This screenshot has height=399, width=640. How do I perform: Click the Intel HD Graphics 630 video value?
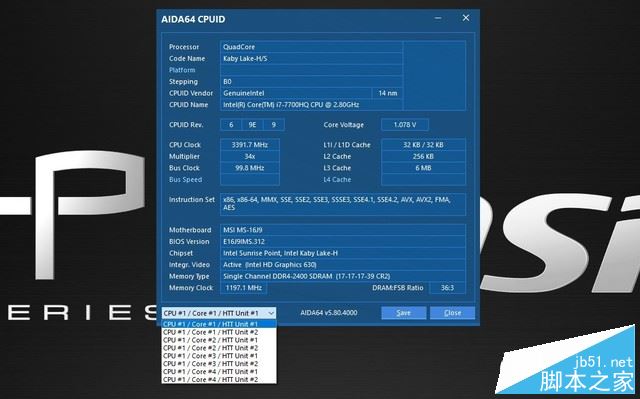343,264
